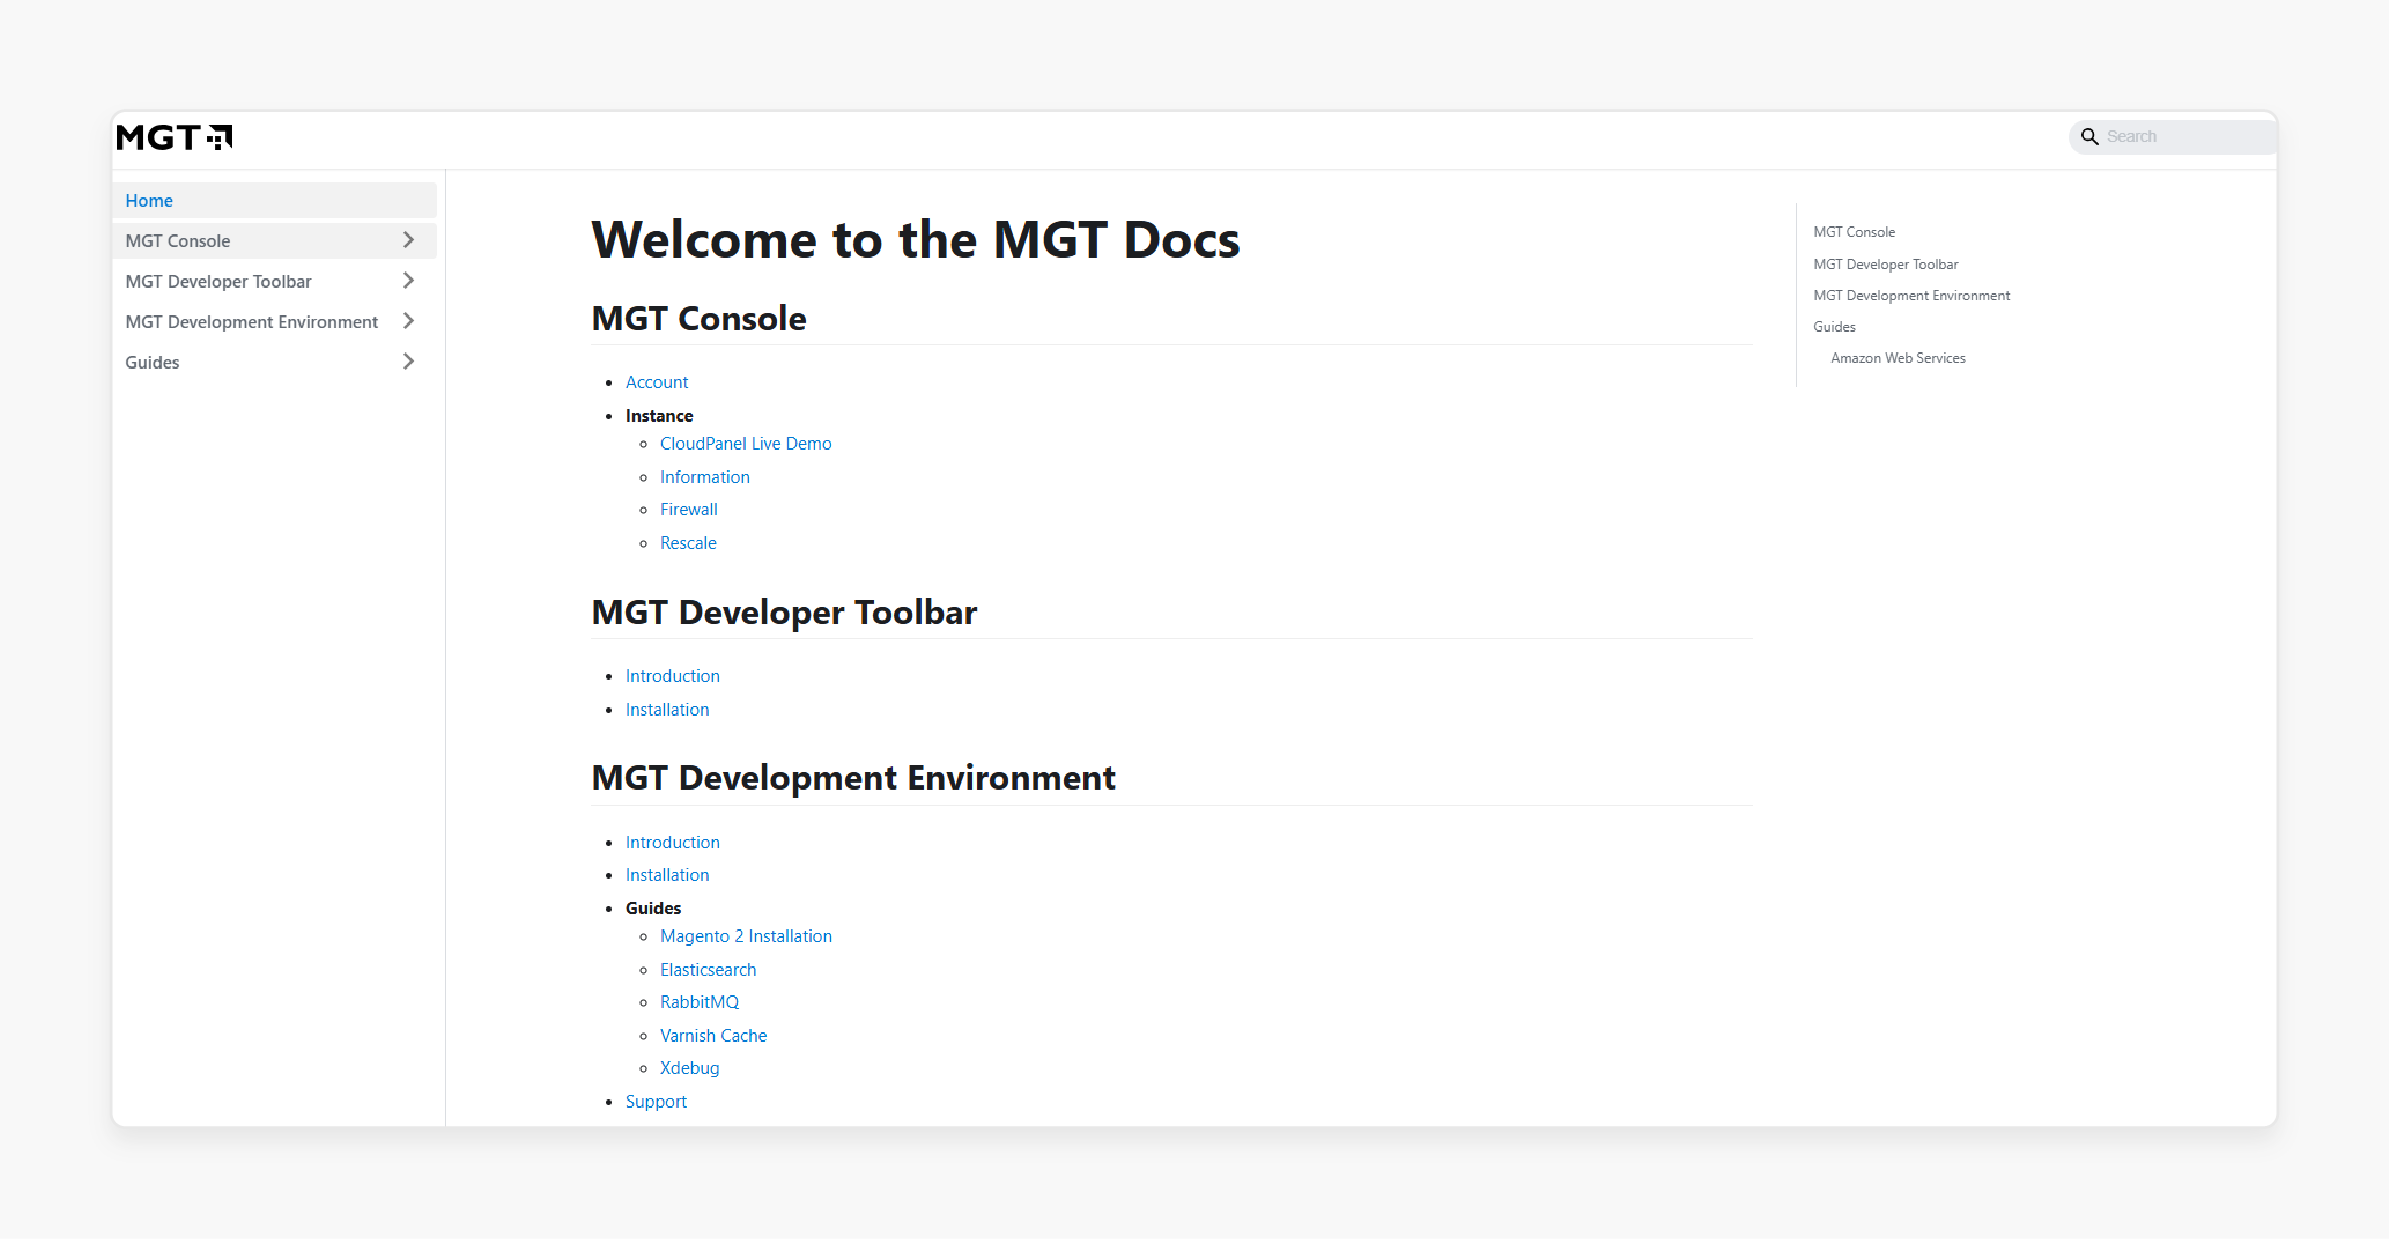Jump to Guides in table of contents
This screenshot has height=1239, width=2389.
1834,327
